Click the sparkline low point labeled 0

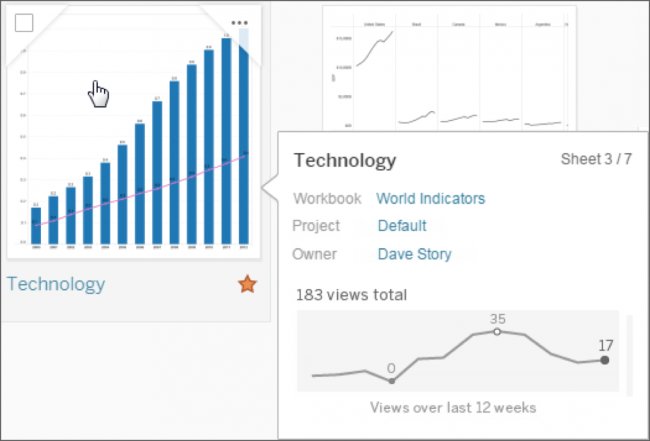[391, 380]
